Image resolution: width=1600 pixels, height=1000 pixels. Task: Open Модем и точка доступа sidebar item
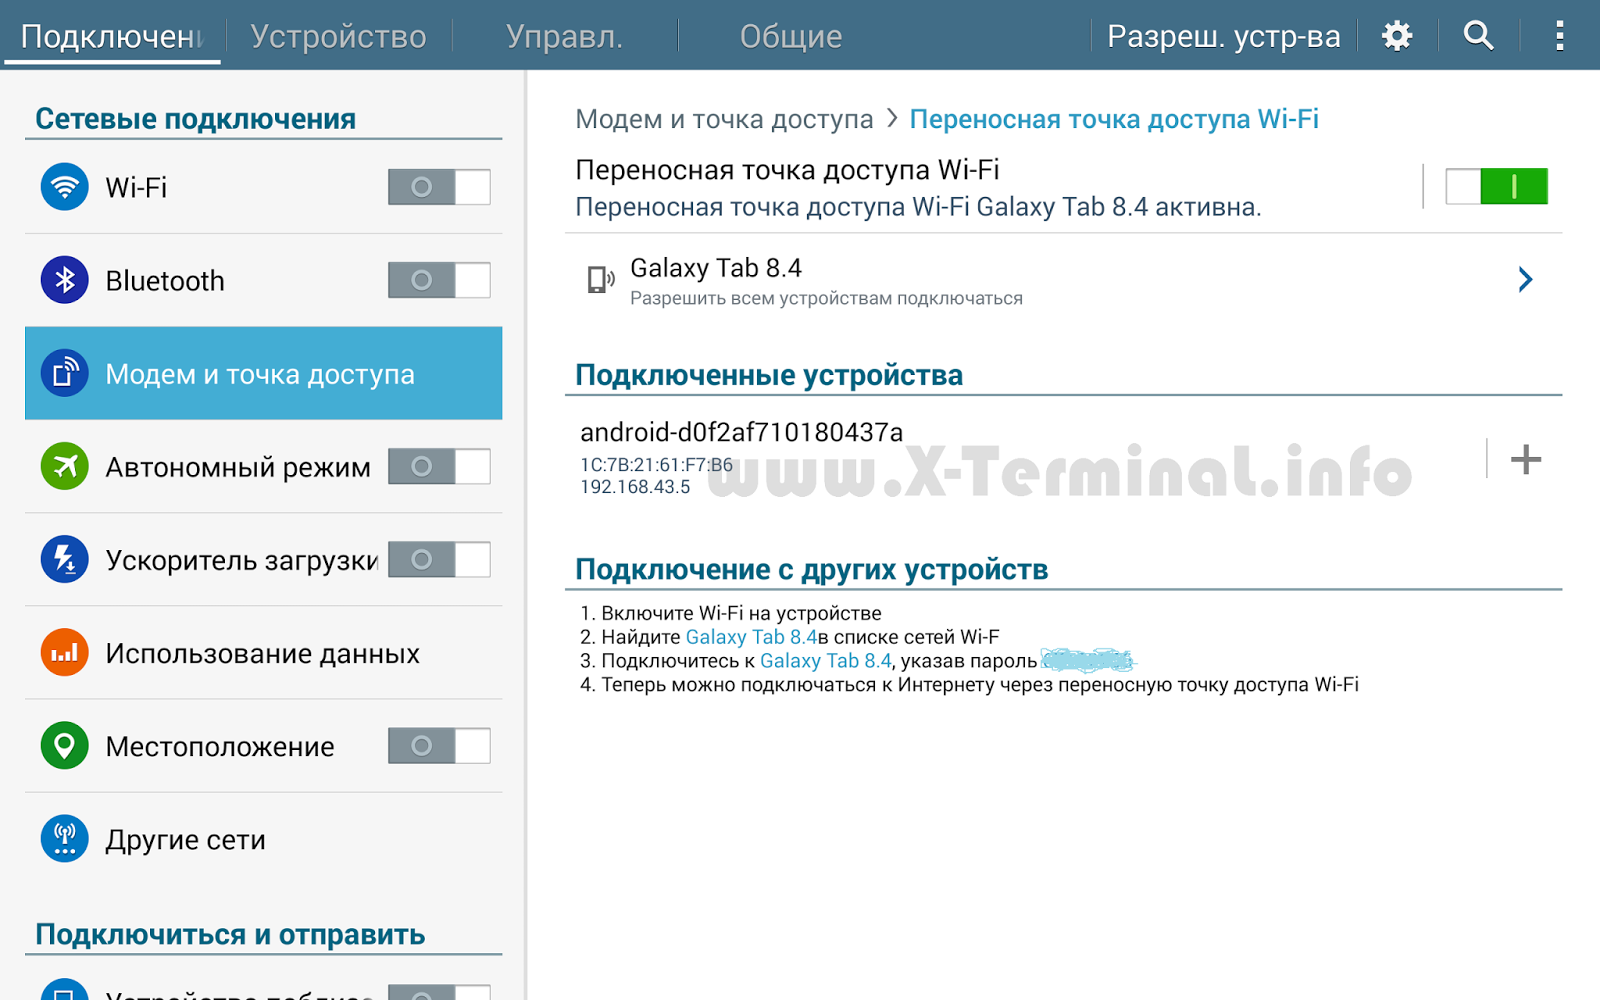point(263,373)
